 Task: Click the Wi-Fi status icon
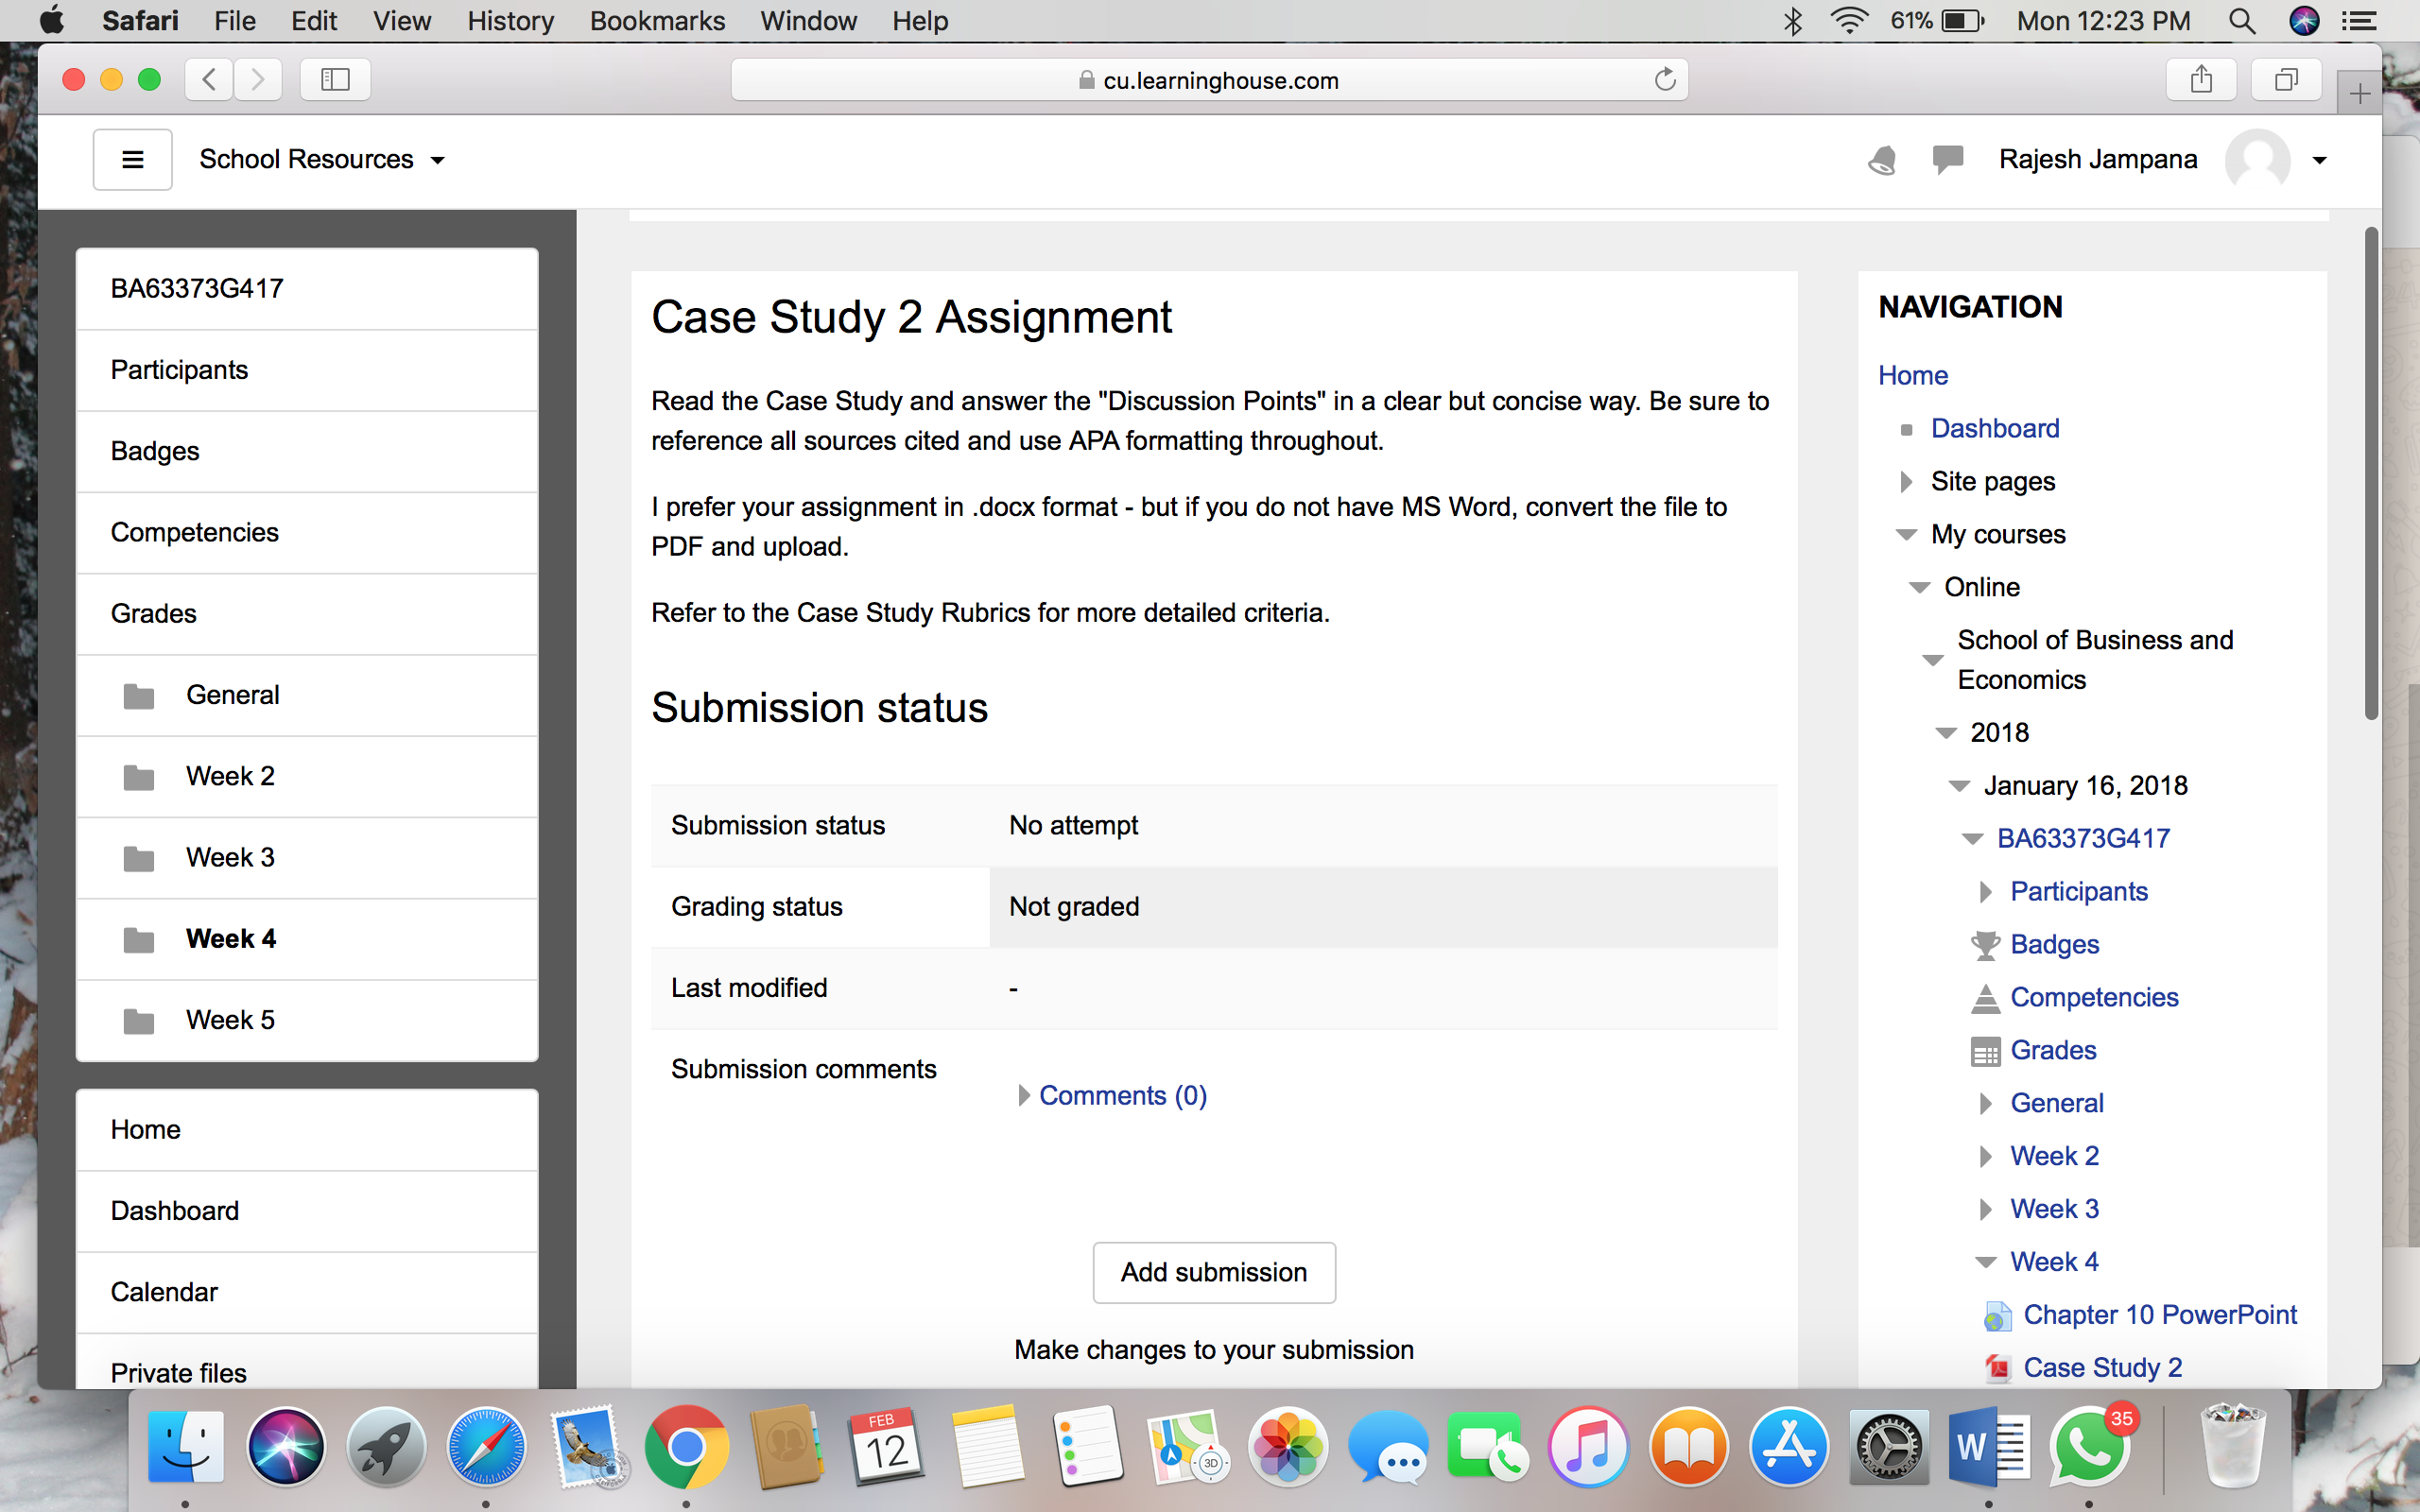[x=1849, y=21]
